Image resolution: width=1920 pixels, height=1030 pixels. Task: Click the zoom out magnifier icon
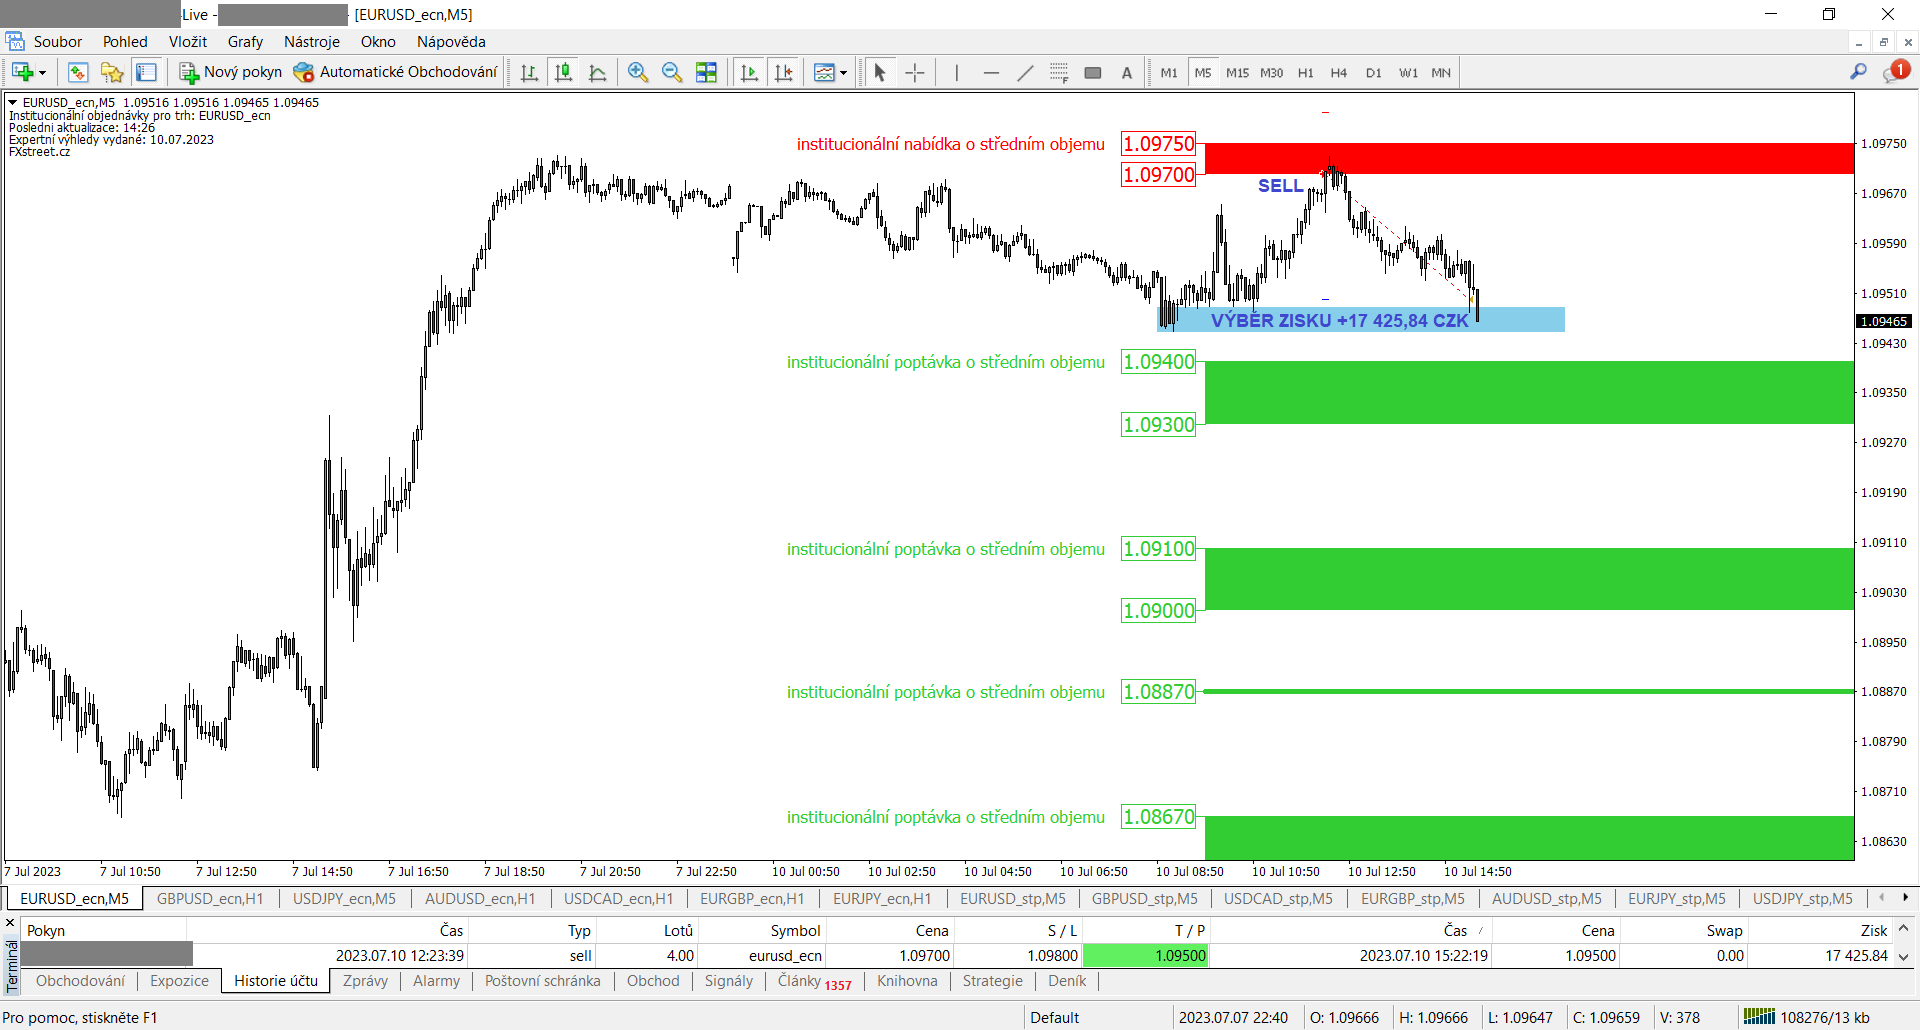click(671, 72)
